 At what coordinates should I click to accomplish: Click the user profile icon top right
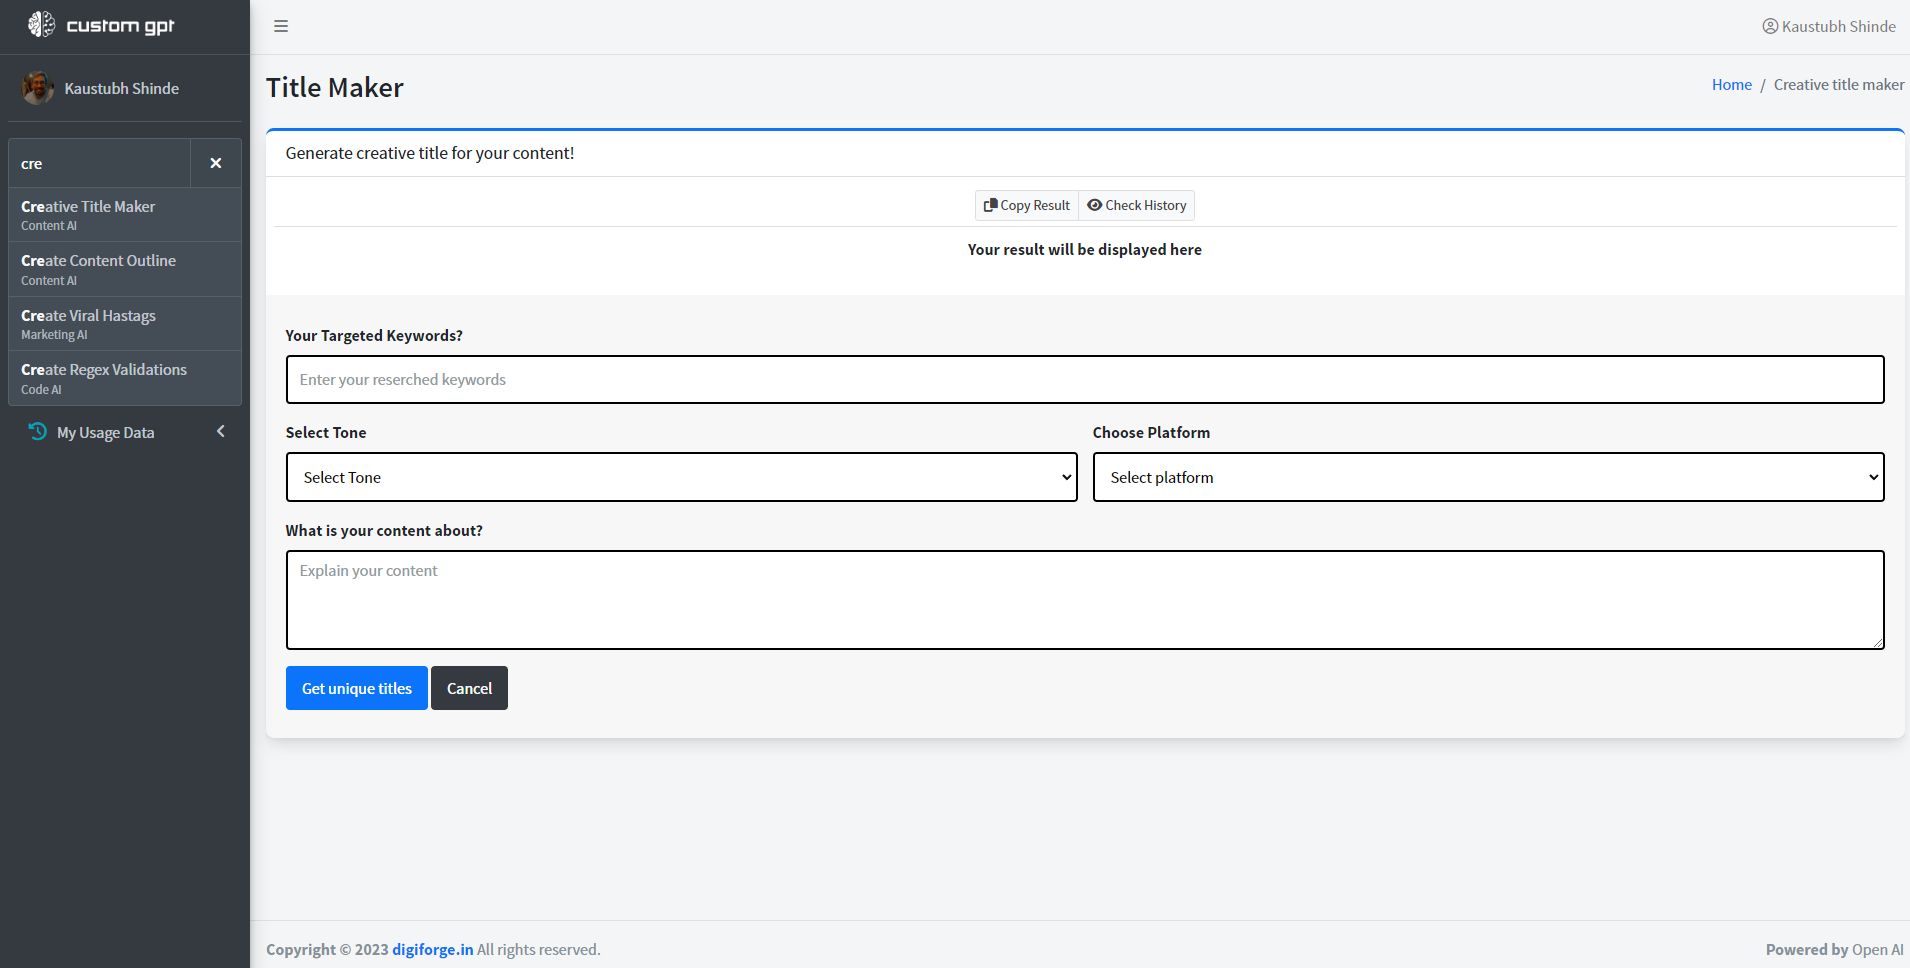click(x=1769, y=26)
